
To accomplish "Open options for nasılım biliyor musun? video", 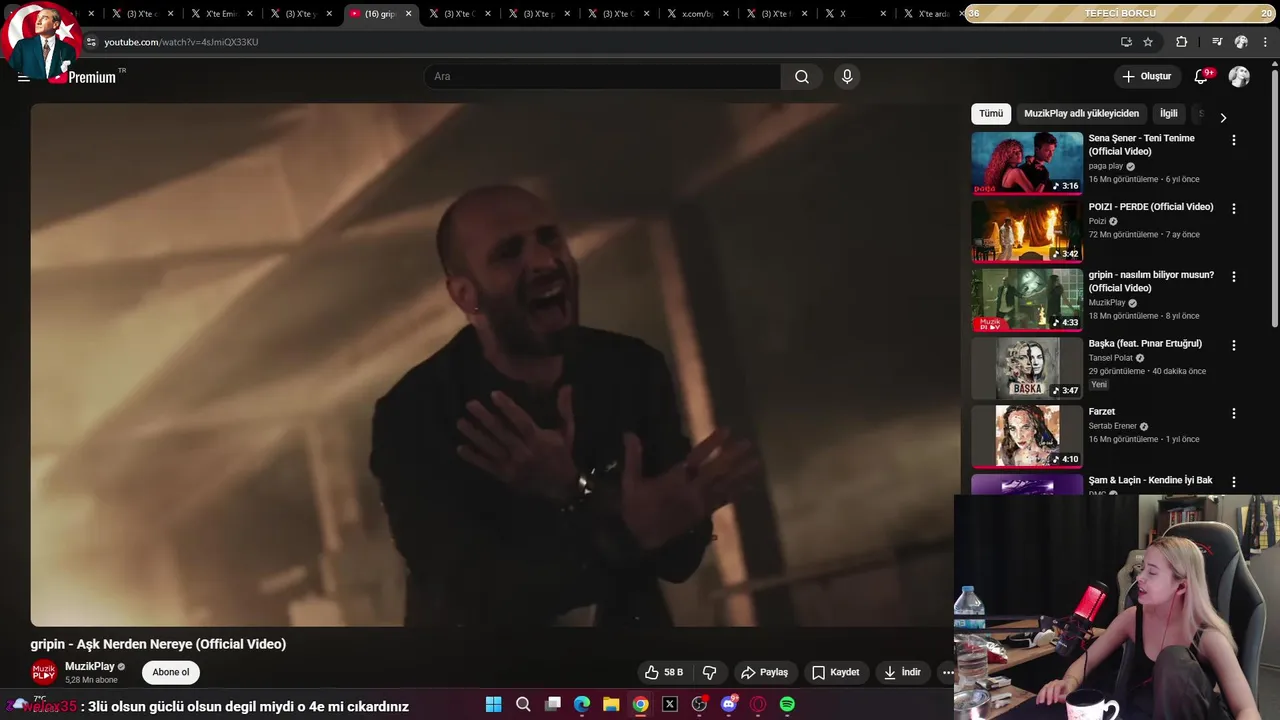I will 1233,277.
